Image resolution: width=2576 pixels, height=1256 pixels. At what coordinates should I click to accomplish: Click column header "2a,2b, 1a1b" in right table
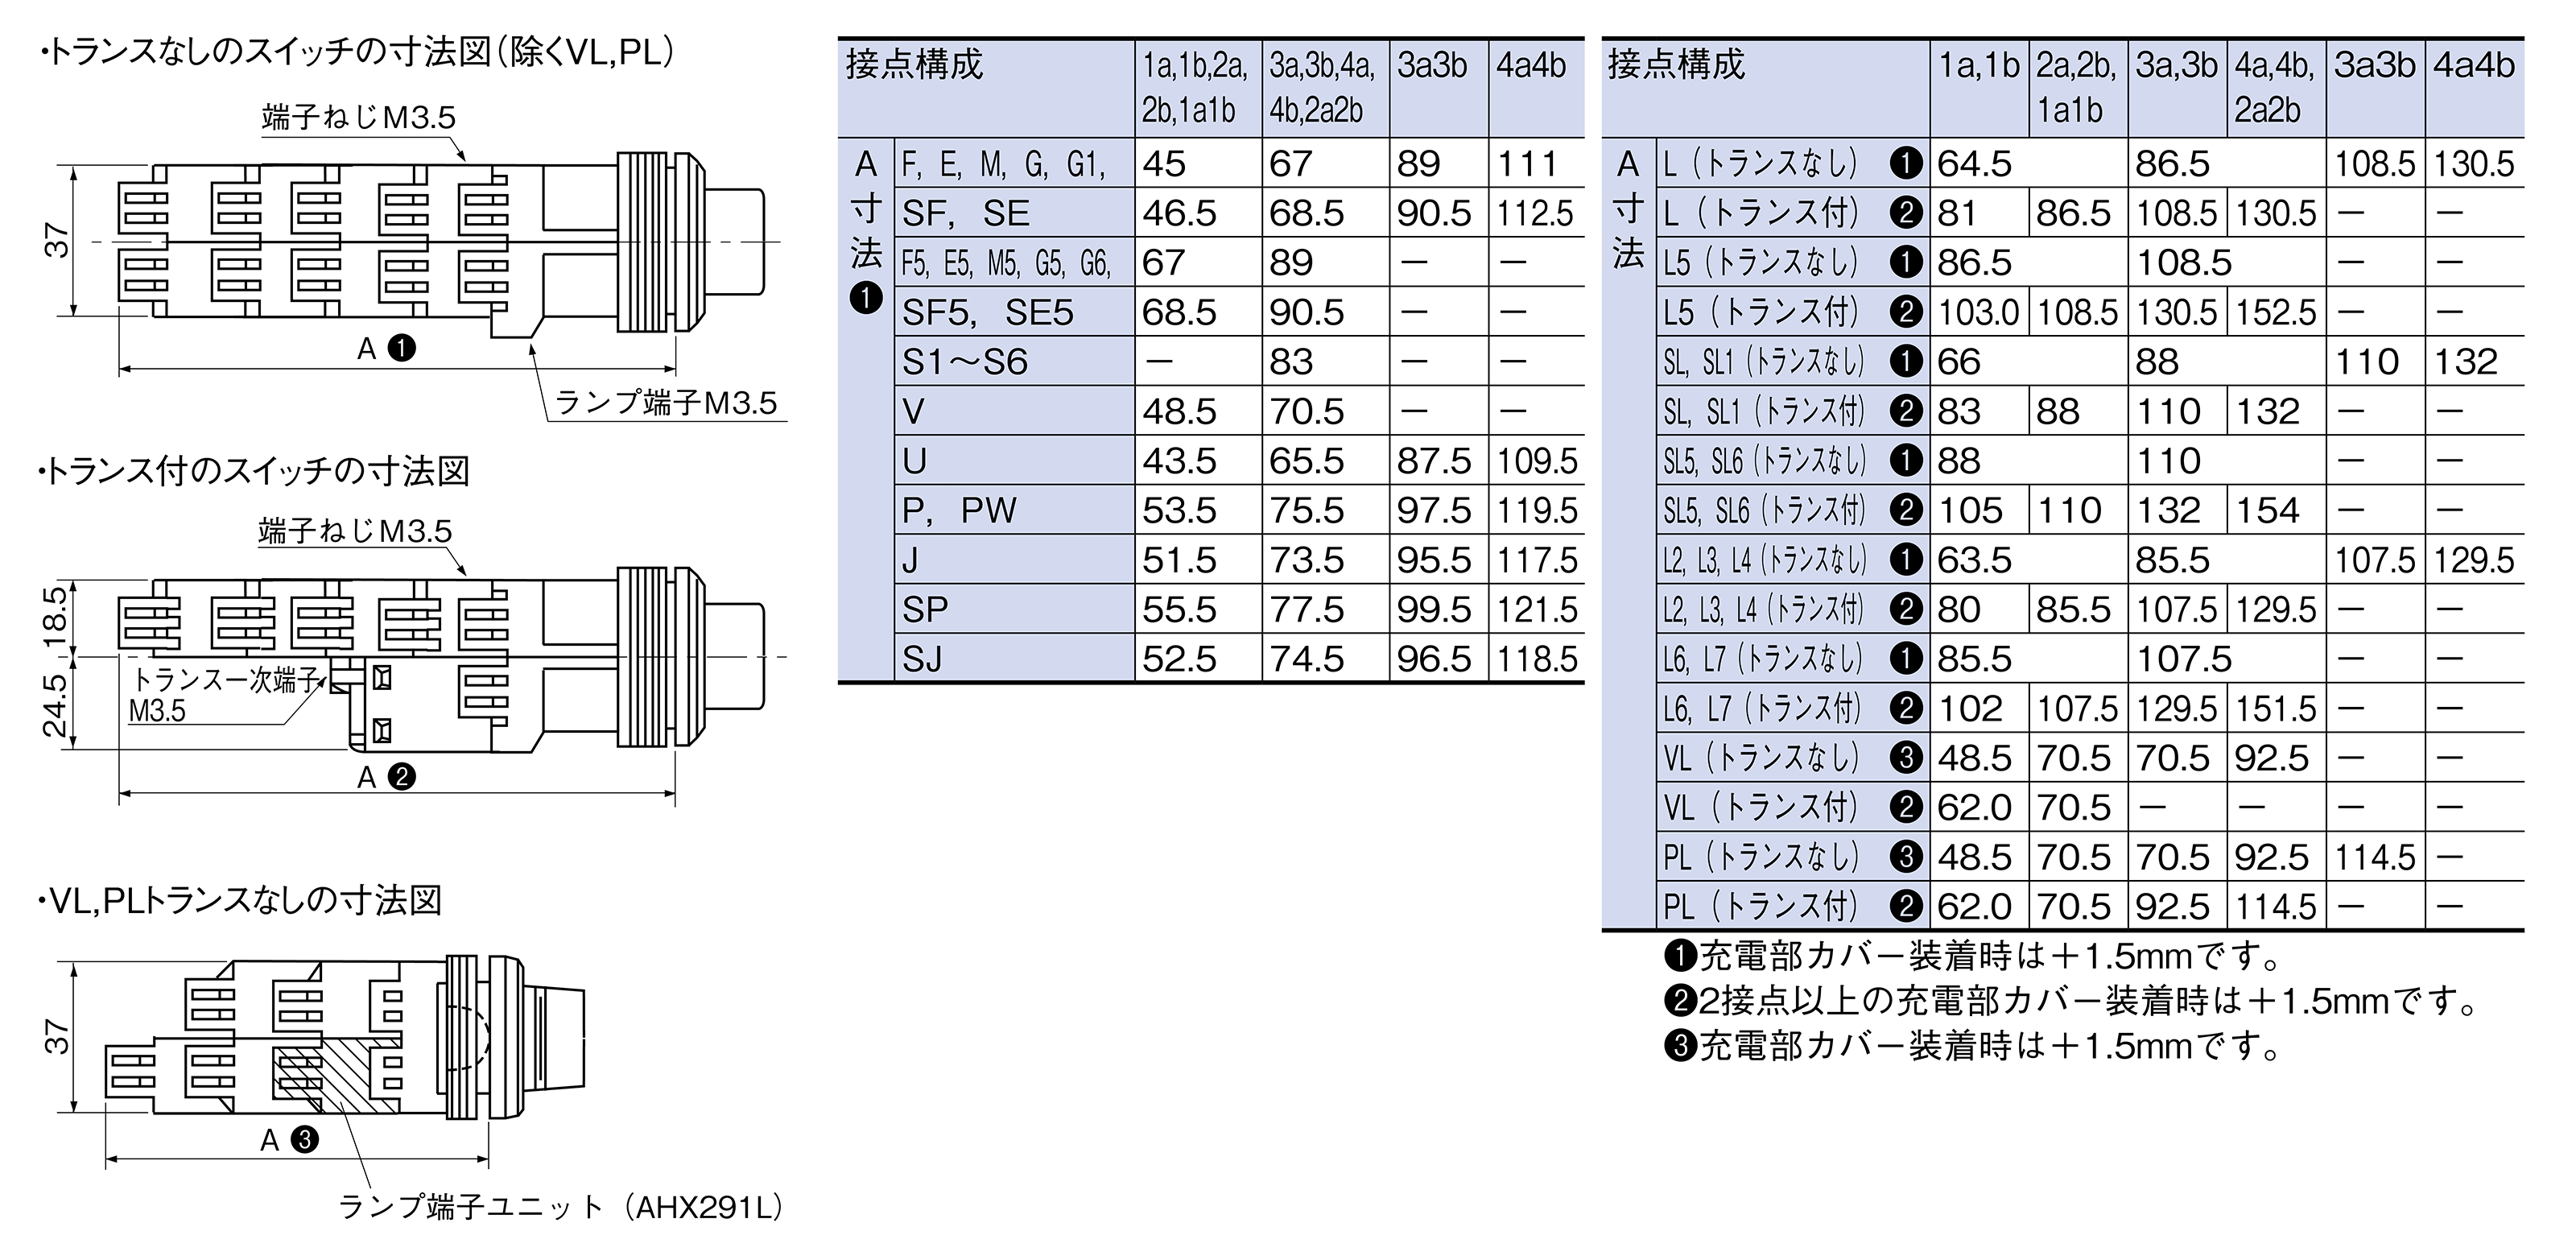(2076, 87)
